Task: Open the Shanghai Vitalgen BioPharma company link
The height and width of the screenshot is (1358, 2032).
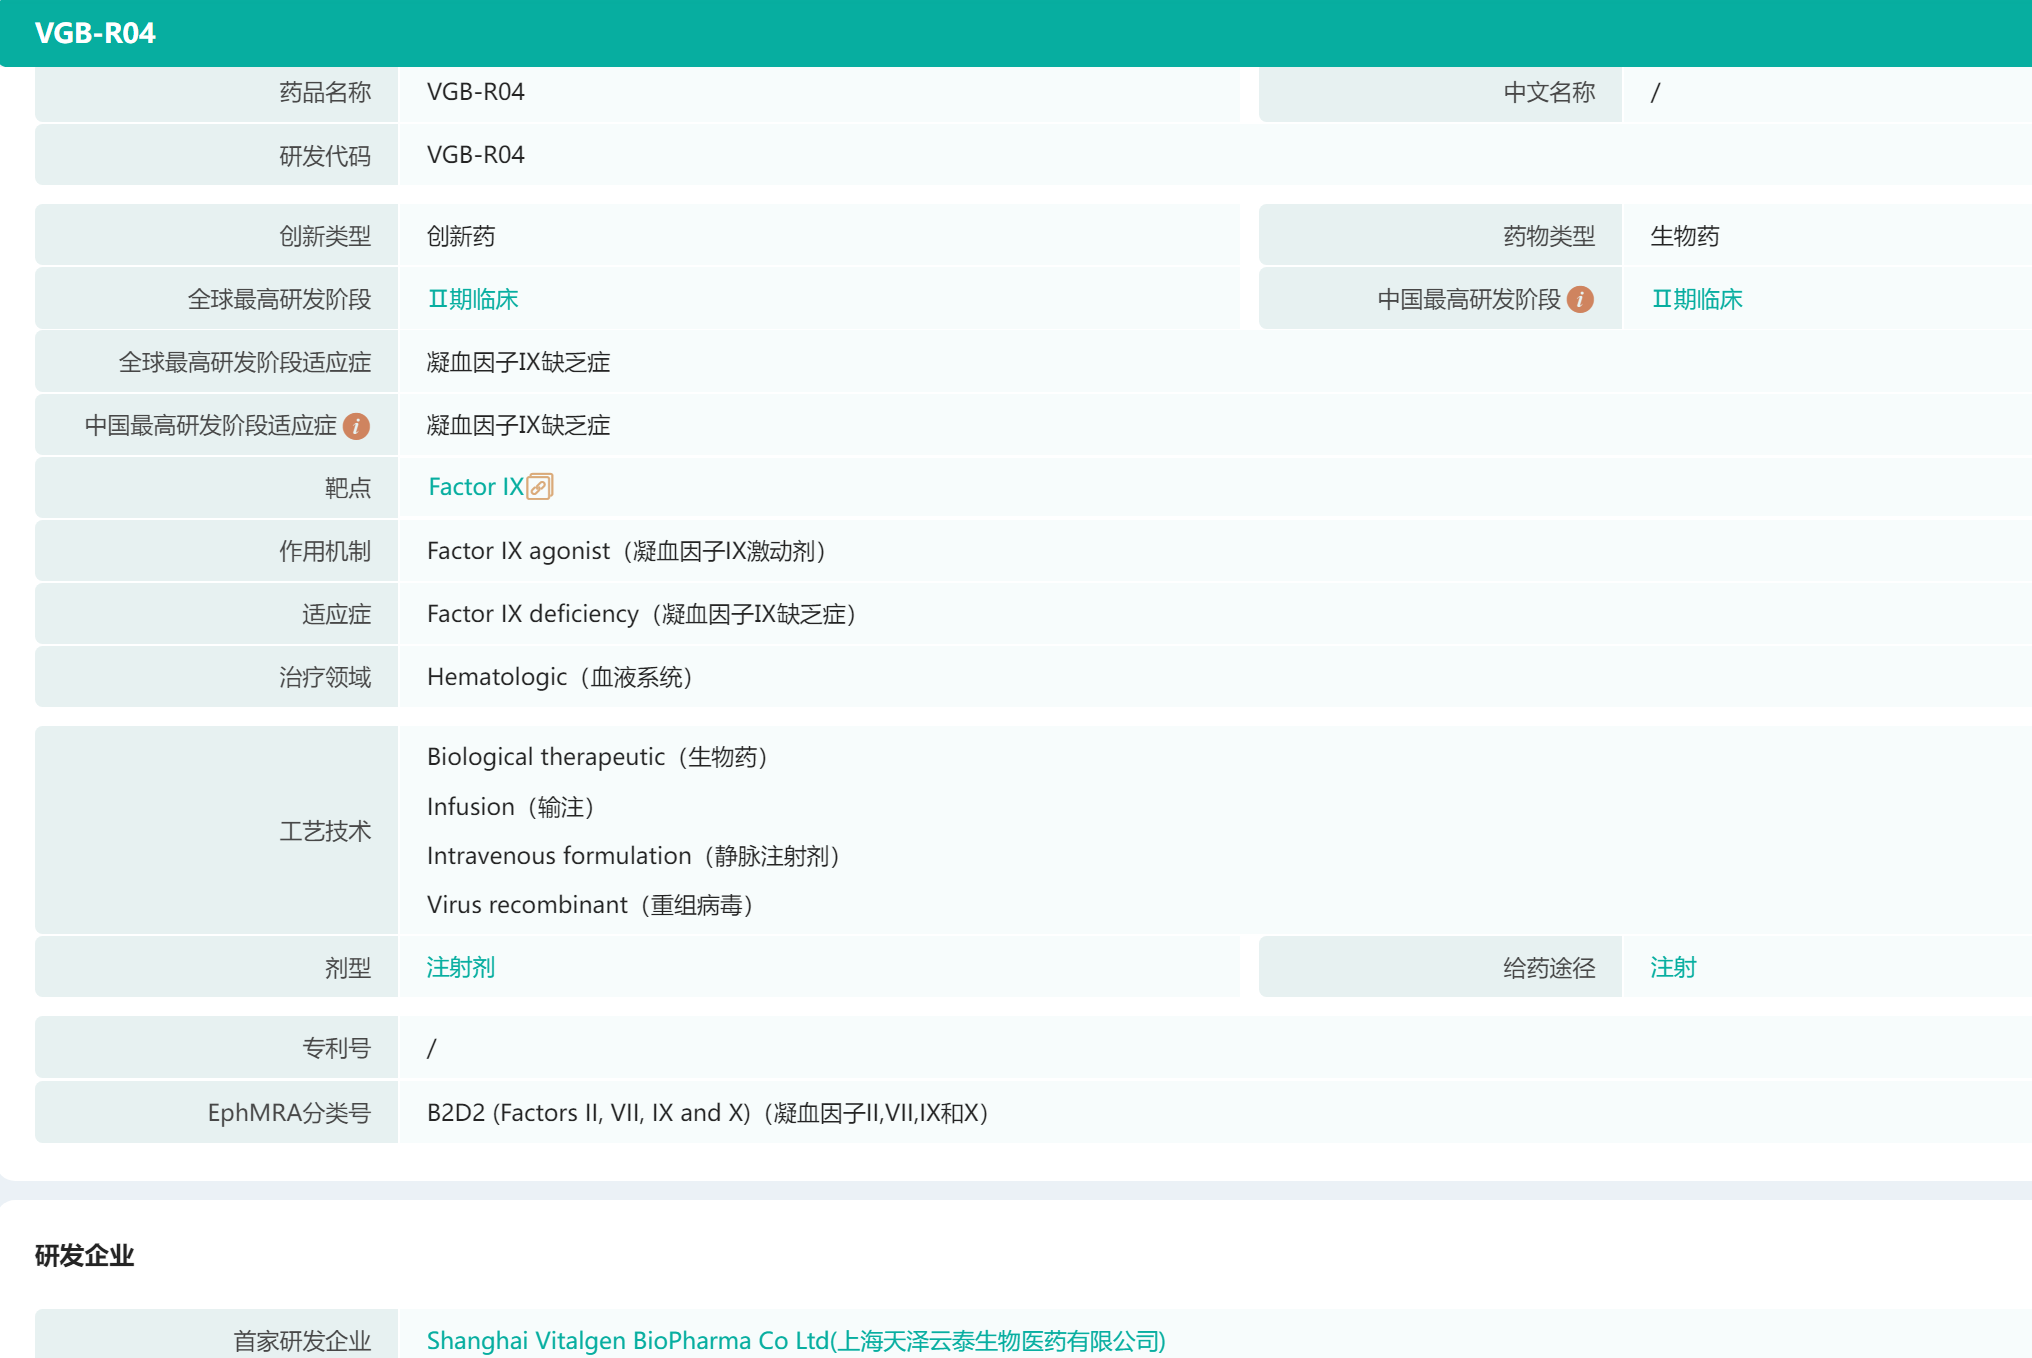Action: (795, 1340)
